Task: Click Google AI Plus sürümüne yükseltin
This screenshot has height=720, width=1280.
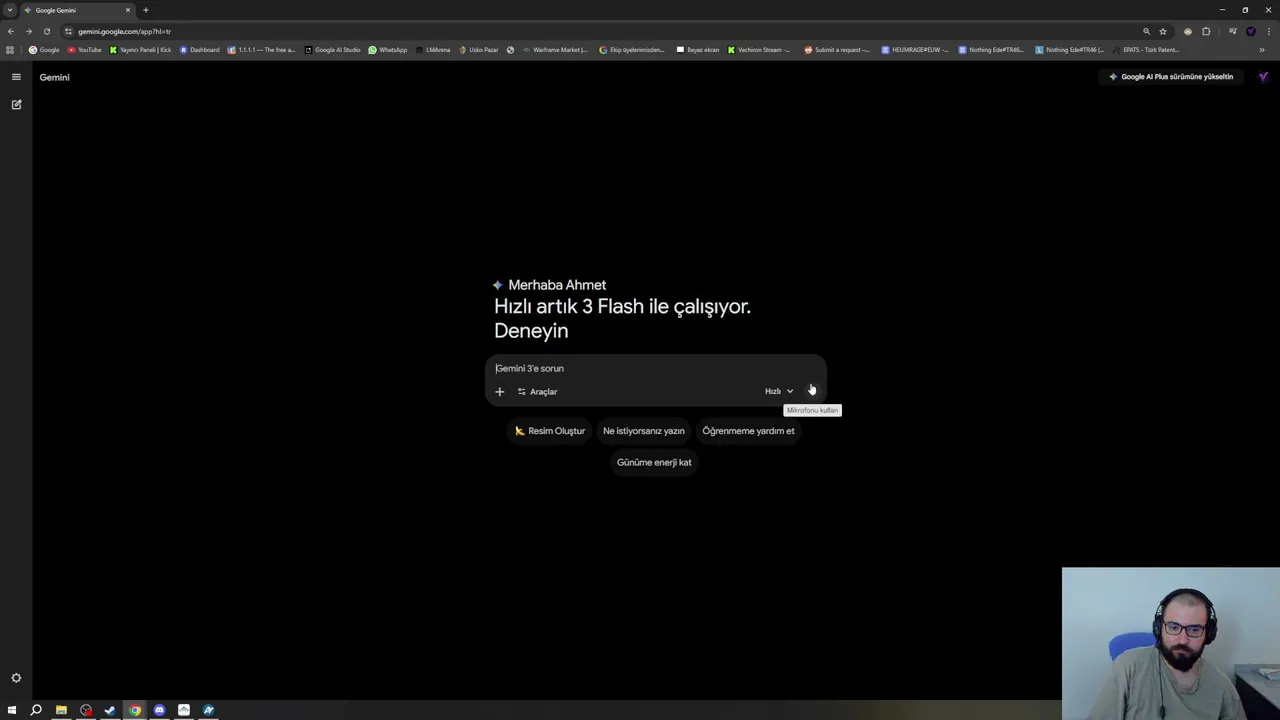Action: 1171,77
